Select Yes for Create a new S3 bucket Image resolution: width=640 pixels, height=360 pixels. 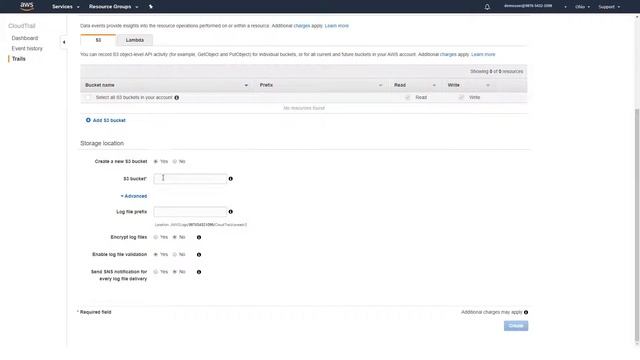(x=156, y=162)
